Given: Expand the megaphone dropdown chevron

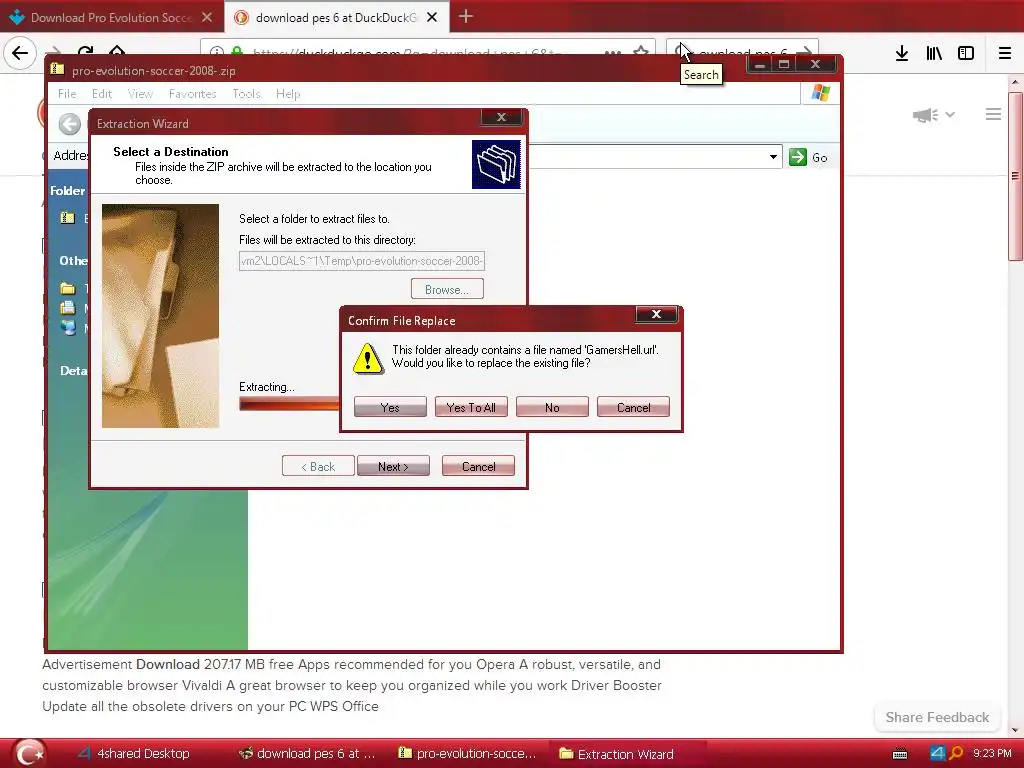Looking at the screenshot, I should [950, 115].
